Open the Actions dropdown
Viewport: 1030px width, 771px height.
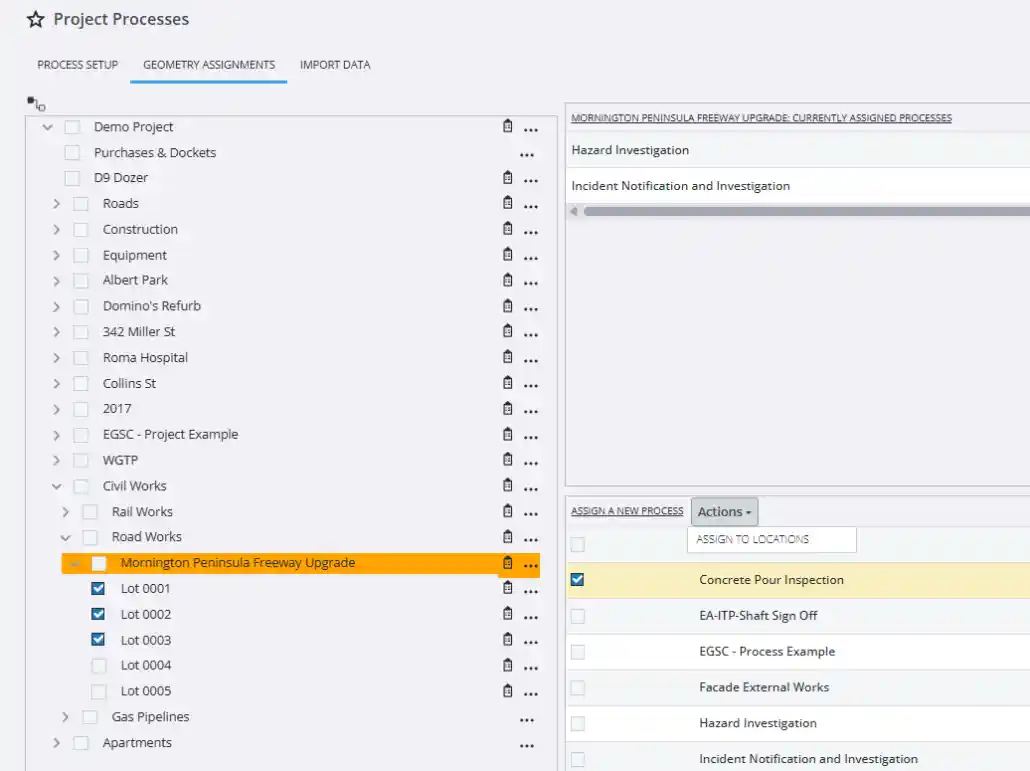click(x=724, y=511)
